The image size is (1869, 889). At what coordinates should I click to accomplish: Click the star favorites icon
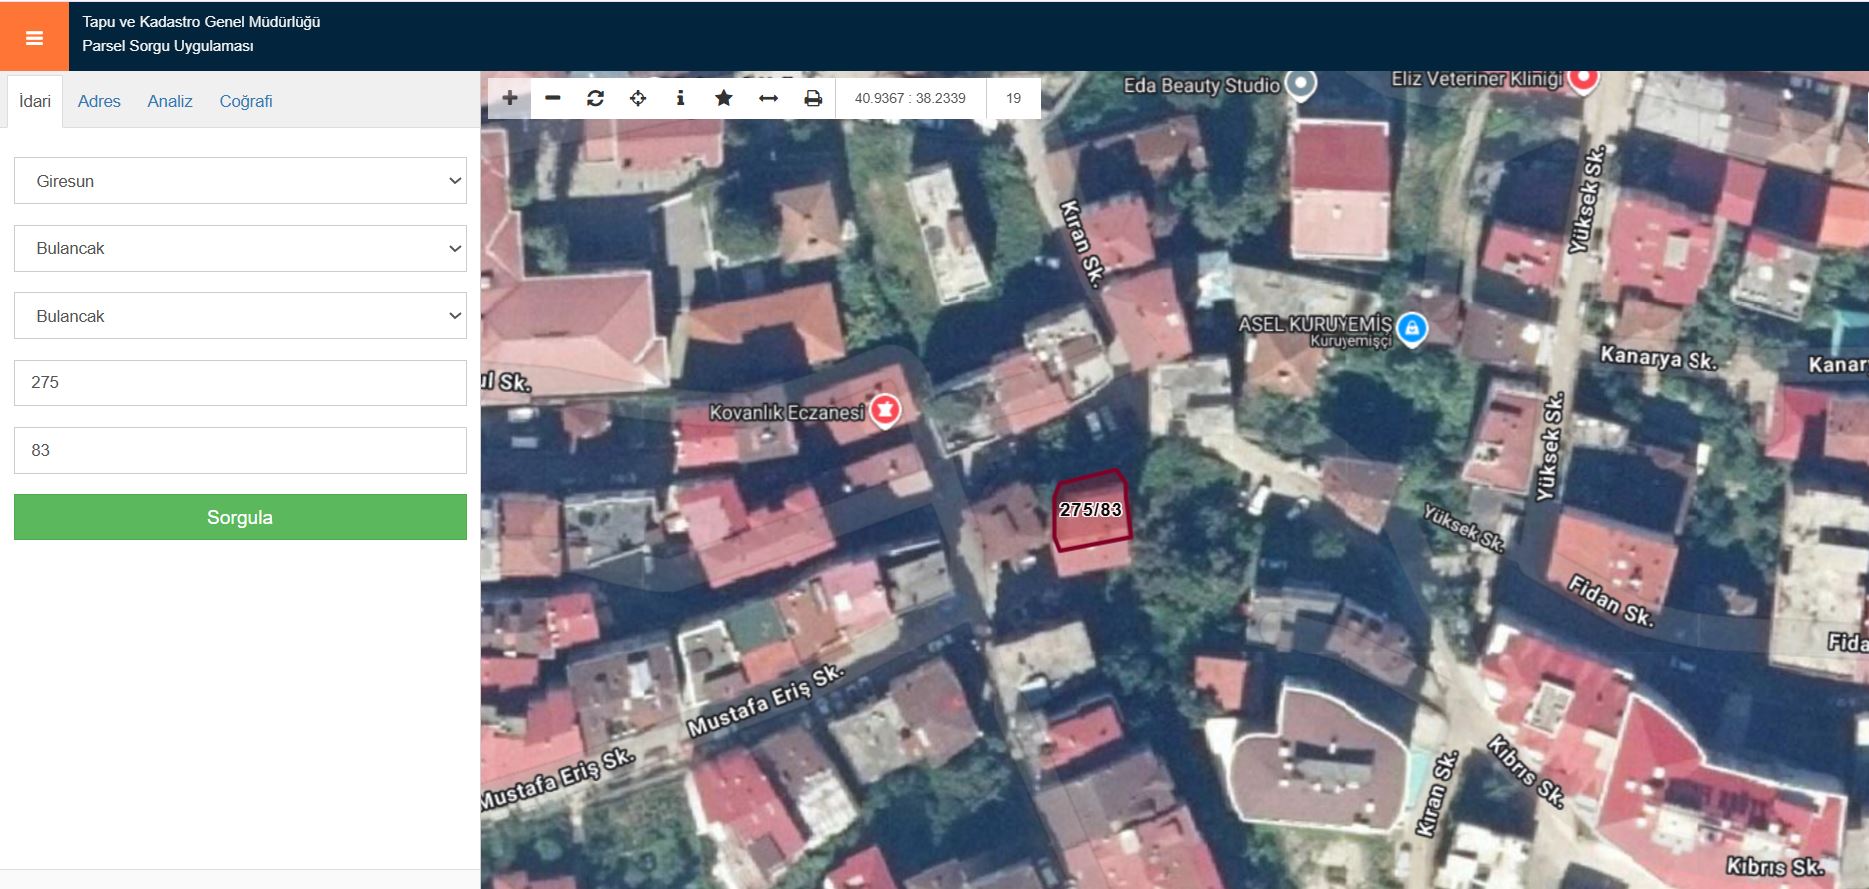pyautogui.click(x=724, y=98)
